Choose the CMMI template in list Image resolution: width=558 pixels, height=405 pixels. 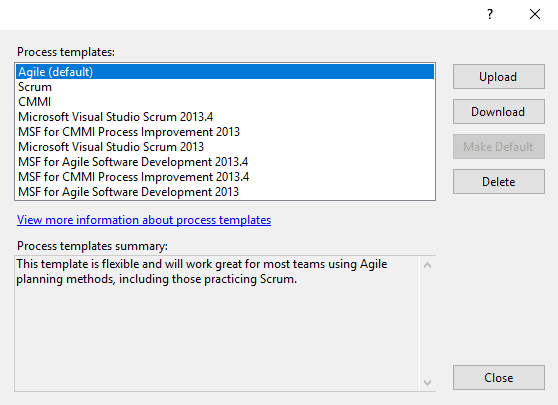(225, 102)
